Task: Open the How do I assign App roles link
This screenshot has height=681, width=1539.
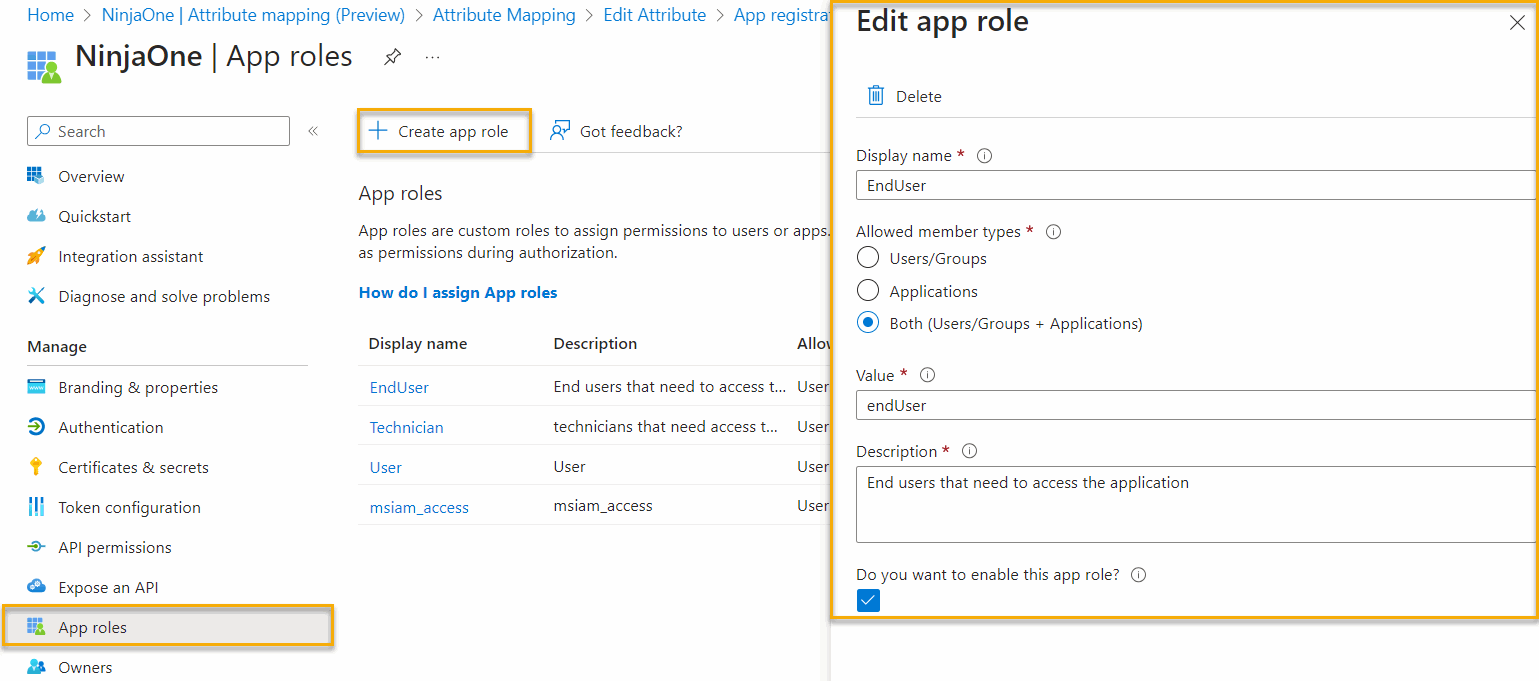Action: click(458, 293)
